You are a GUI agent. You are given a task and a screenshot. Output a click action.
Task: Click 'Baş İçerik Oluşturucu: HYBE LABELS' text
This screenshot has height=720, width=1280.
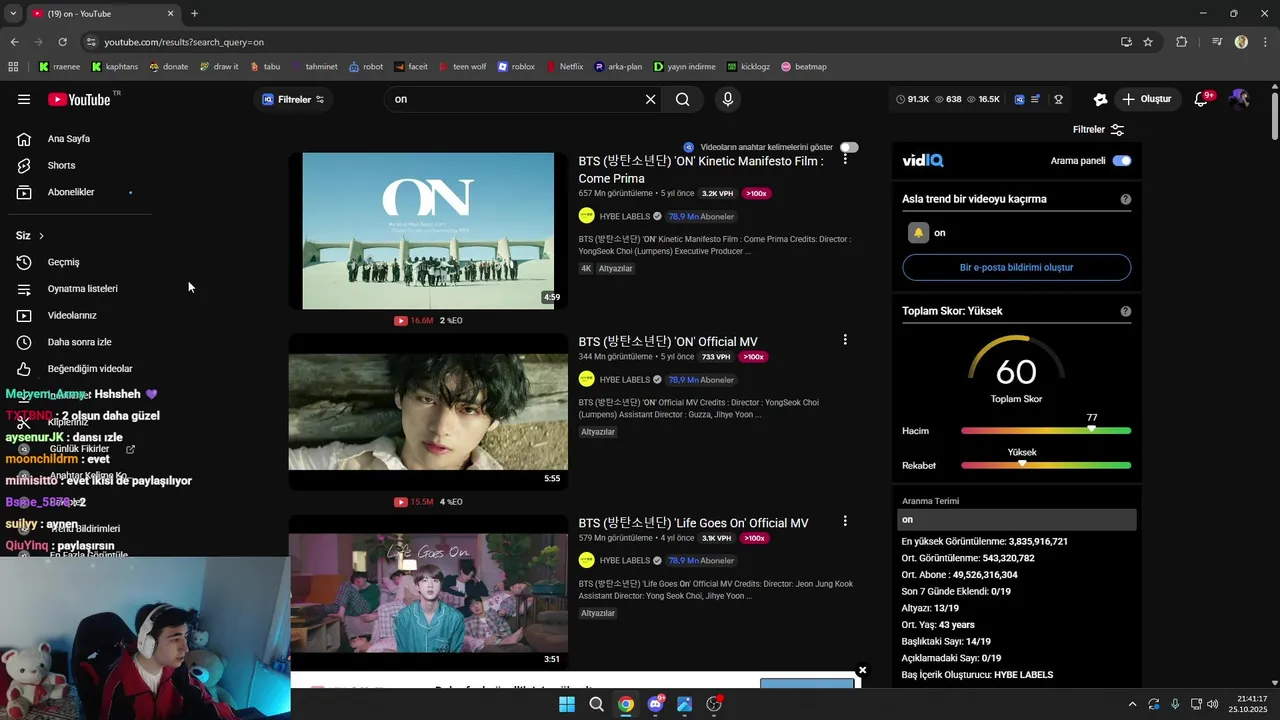pyautogui.click(x=977, y=675)
